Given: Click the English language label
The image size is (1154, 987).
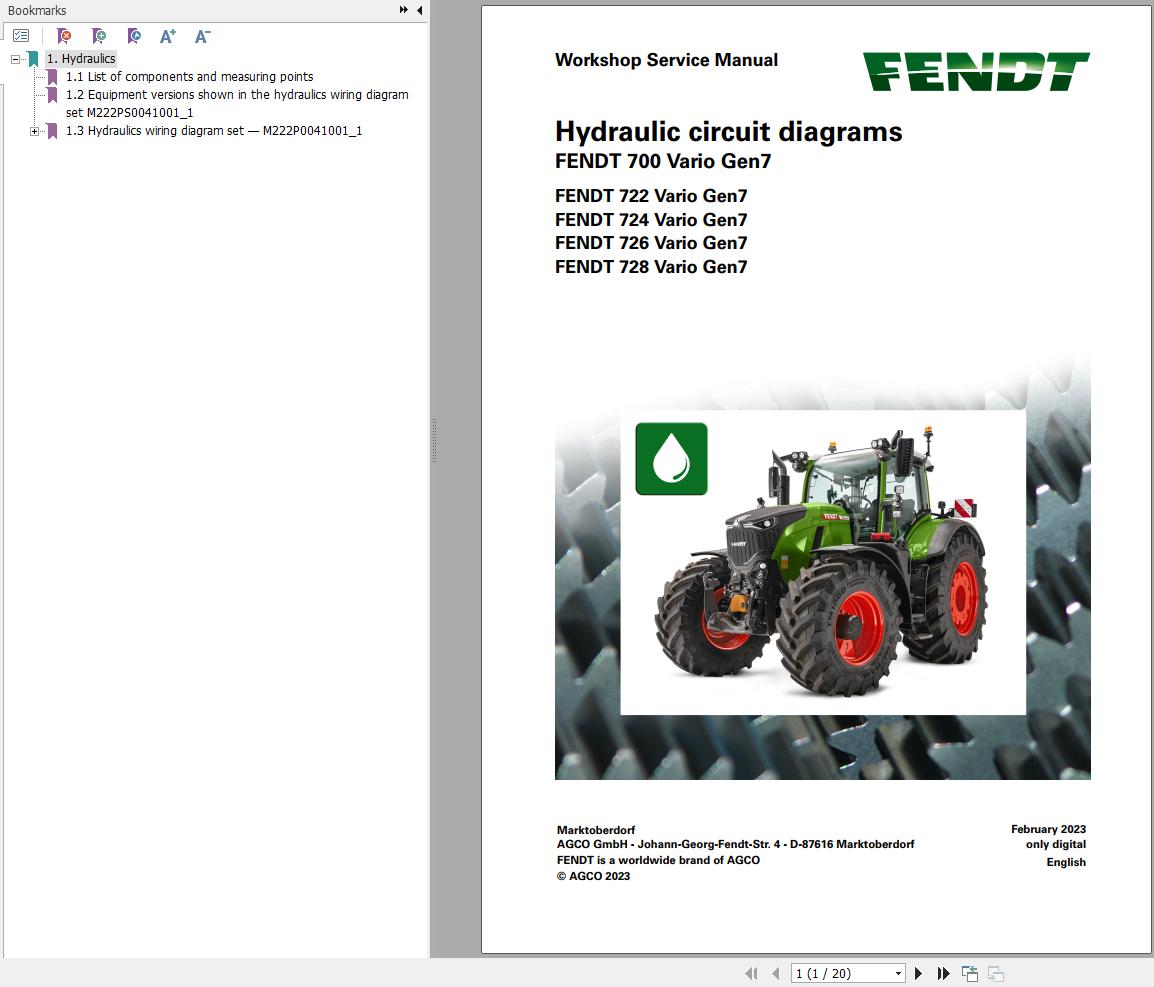Looking at the screenshot, I should click(x=1066, y=862).
